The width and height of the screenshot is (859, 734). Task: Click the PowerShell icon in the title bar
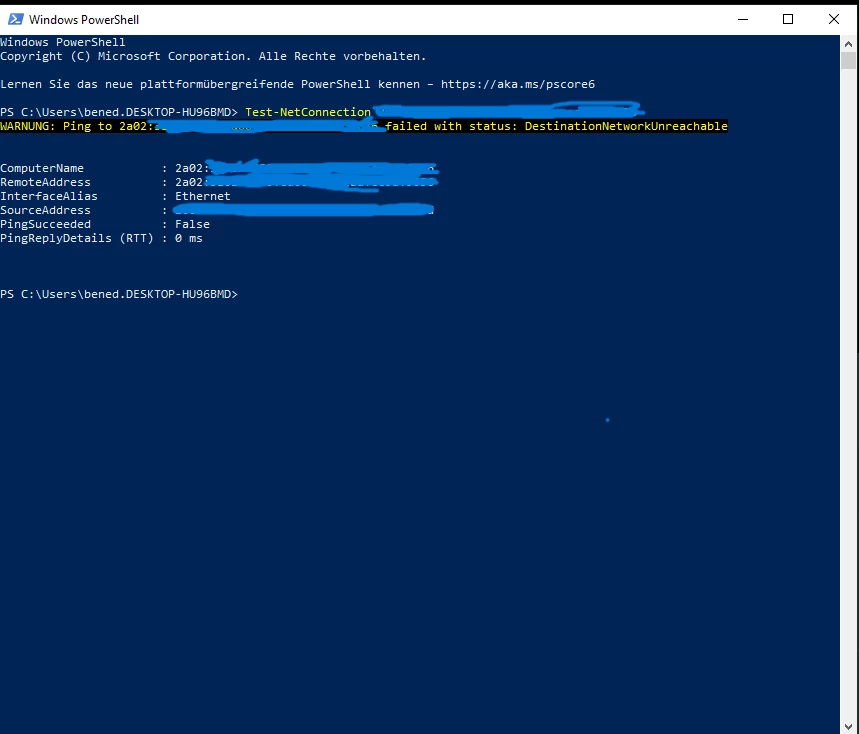click(15, 20)
